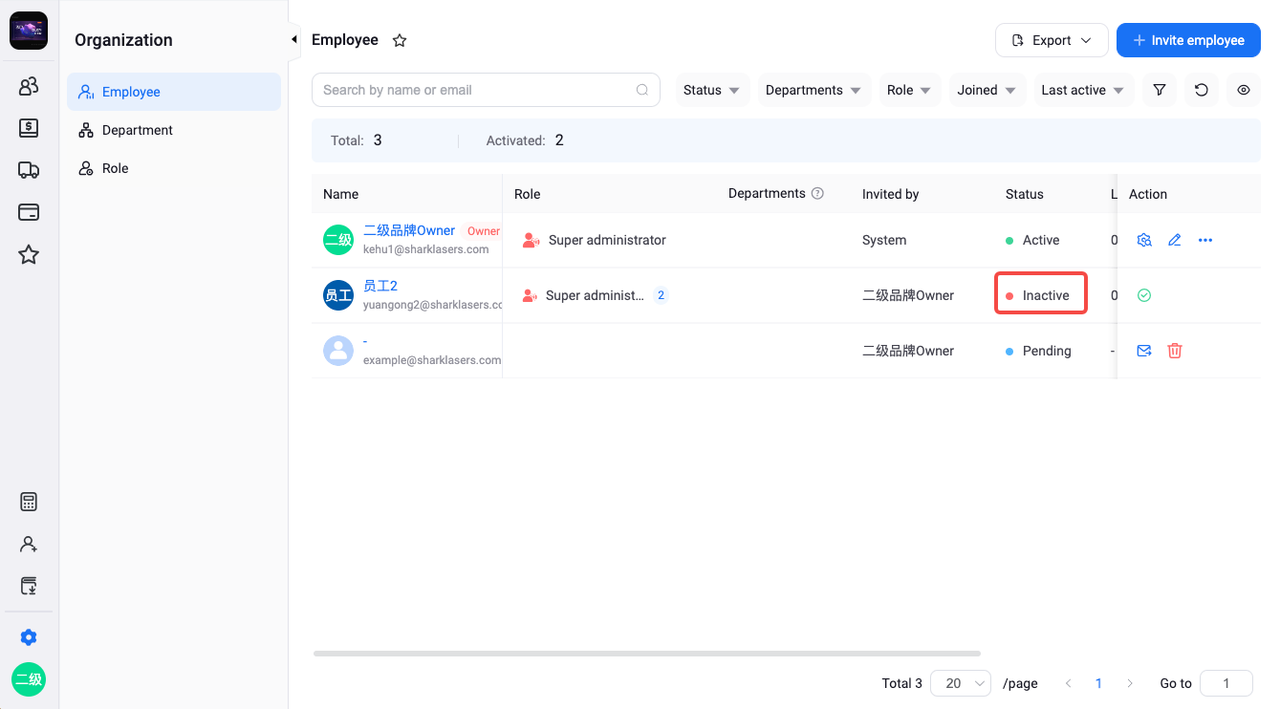Open the delivery truck icon in left rail
Image resolution: width=1280 pixels, height=709 pixels.
[x=29, y=170]
